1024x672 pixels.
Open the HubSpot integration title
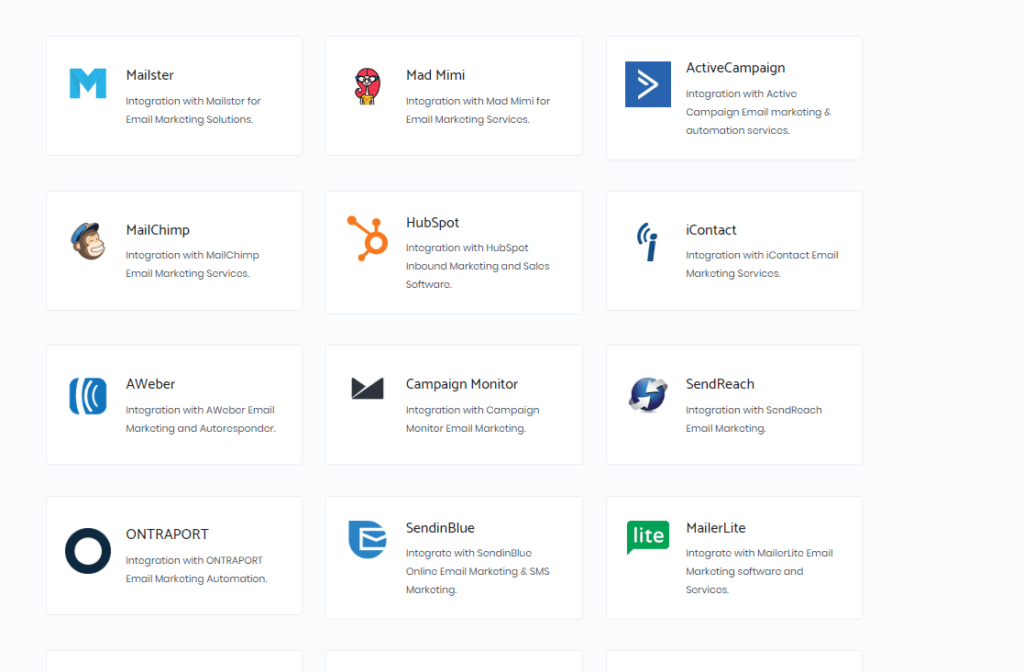point(432,223)
